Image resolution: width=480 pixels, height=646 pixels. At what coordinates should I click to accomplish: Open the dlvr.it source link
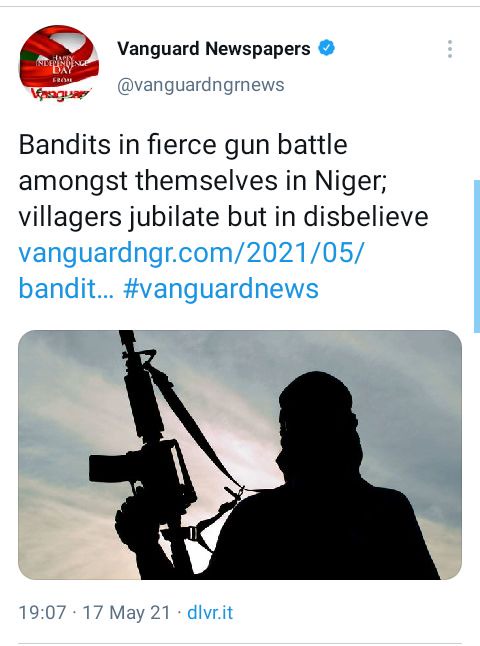point(210,613)
